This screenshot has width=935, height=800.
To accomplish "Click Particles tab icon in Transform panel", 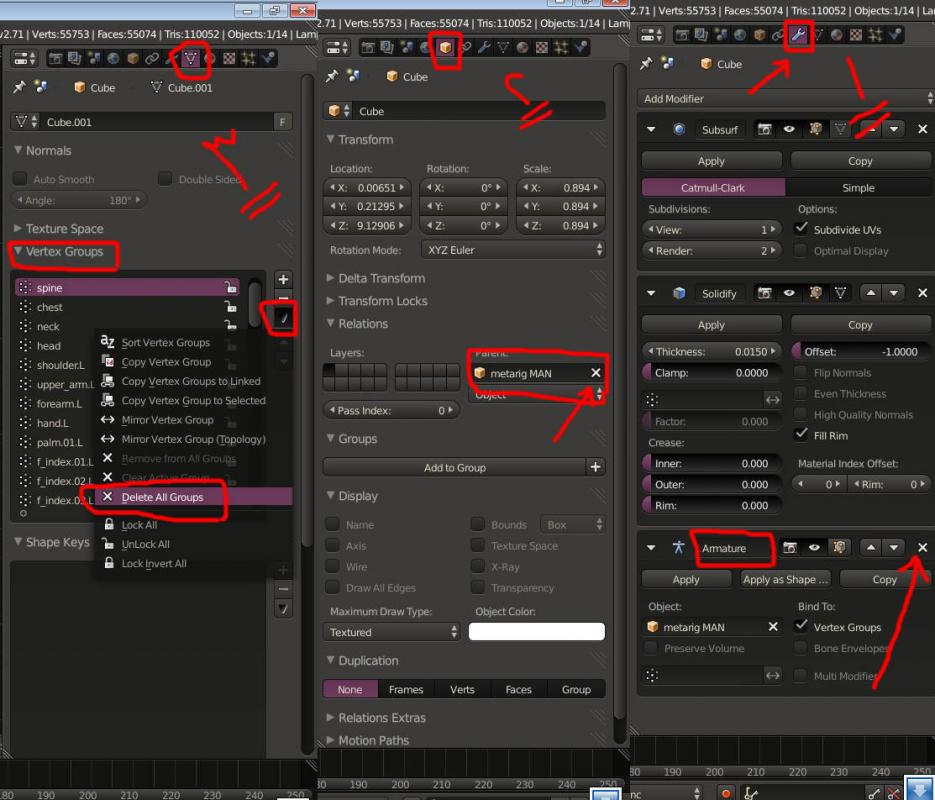I will [561, 47].
